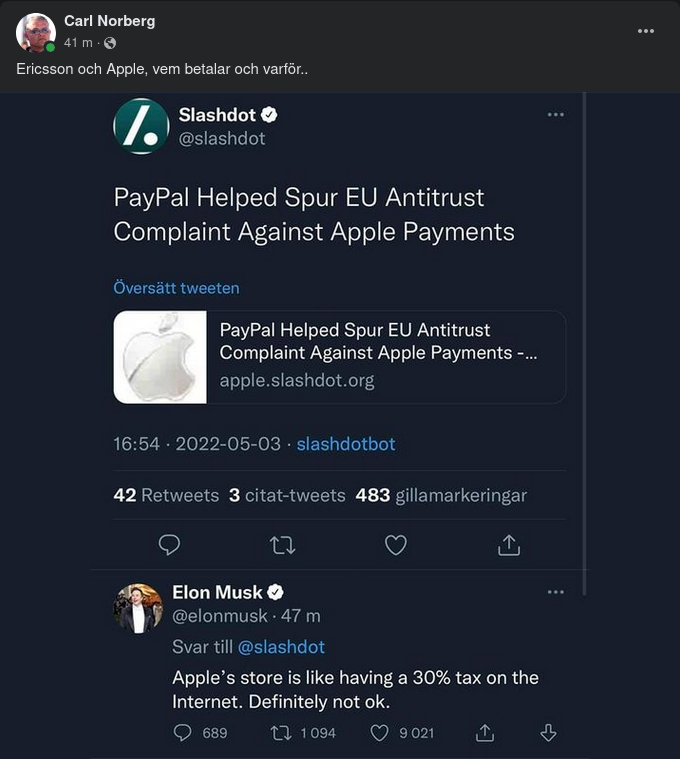Open the Slashdot tweet more options menu
Screen dimensions: 680x759
click(556, 114)
